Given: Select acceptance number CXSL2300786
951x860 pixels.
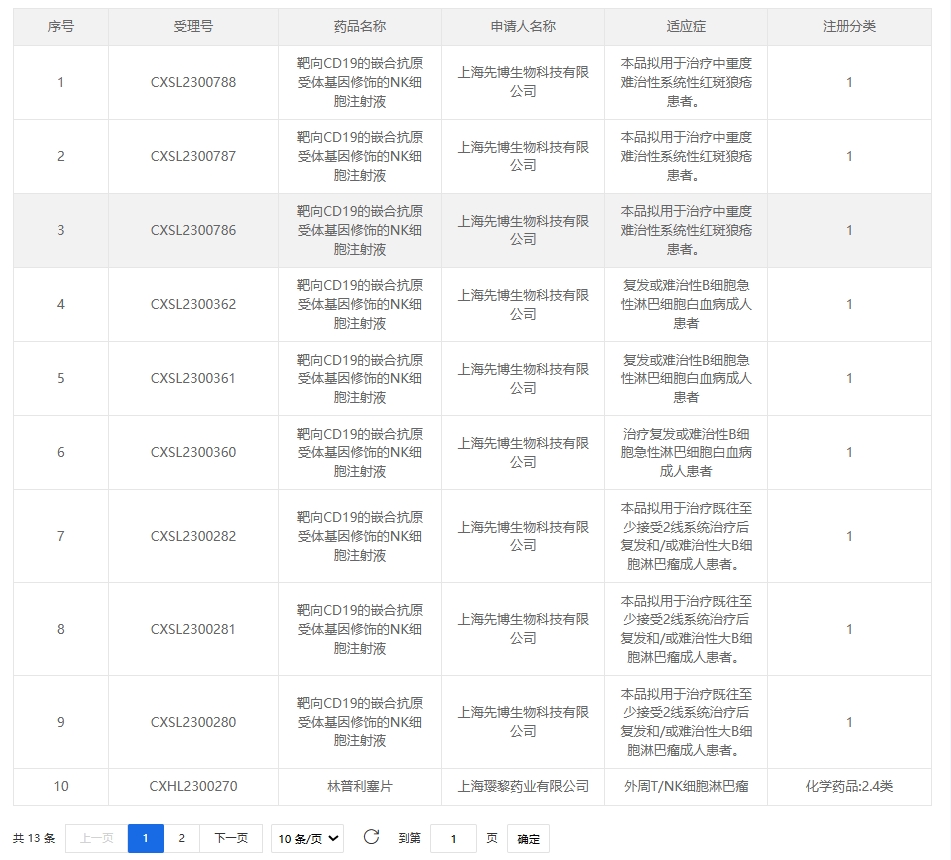Looking at the screenshot, I should (x=193, y=230).
